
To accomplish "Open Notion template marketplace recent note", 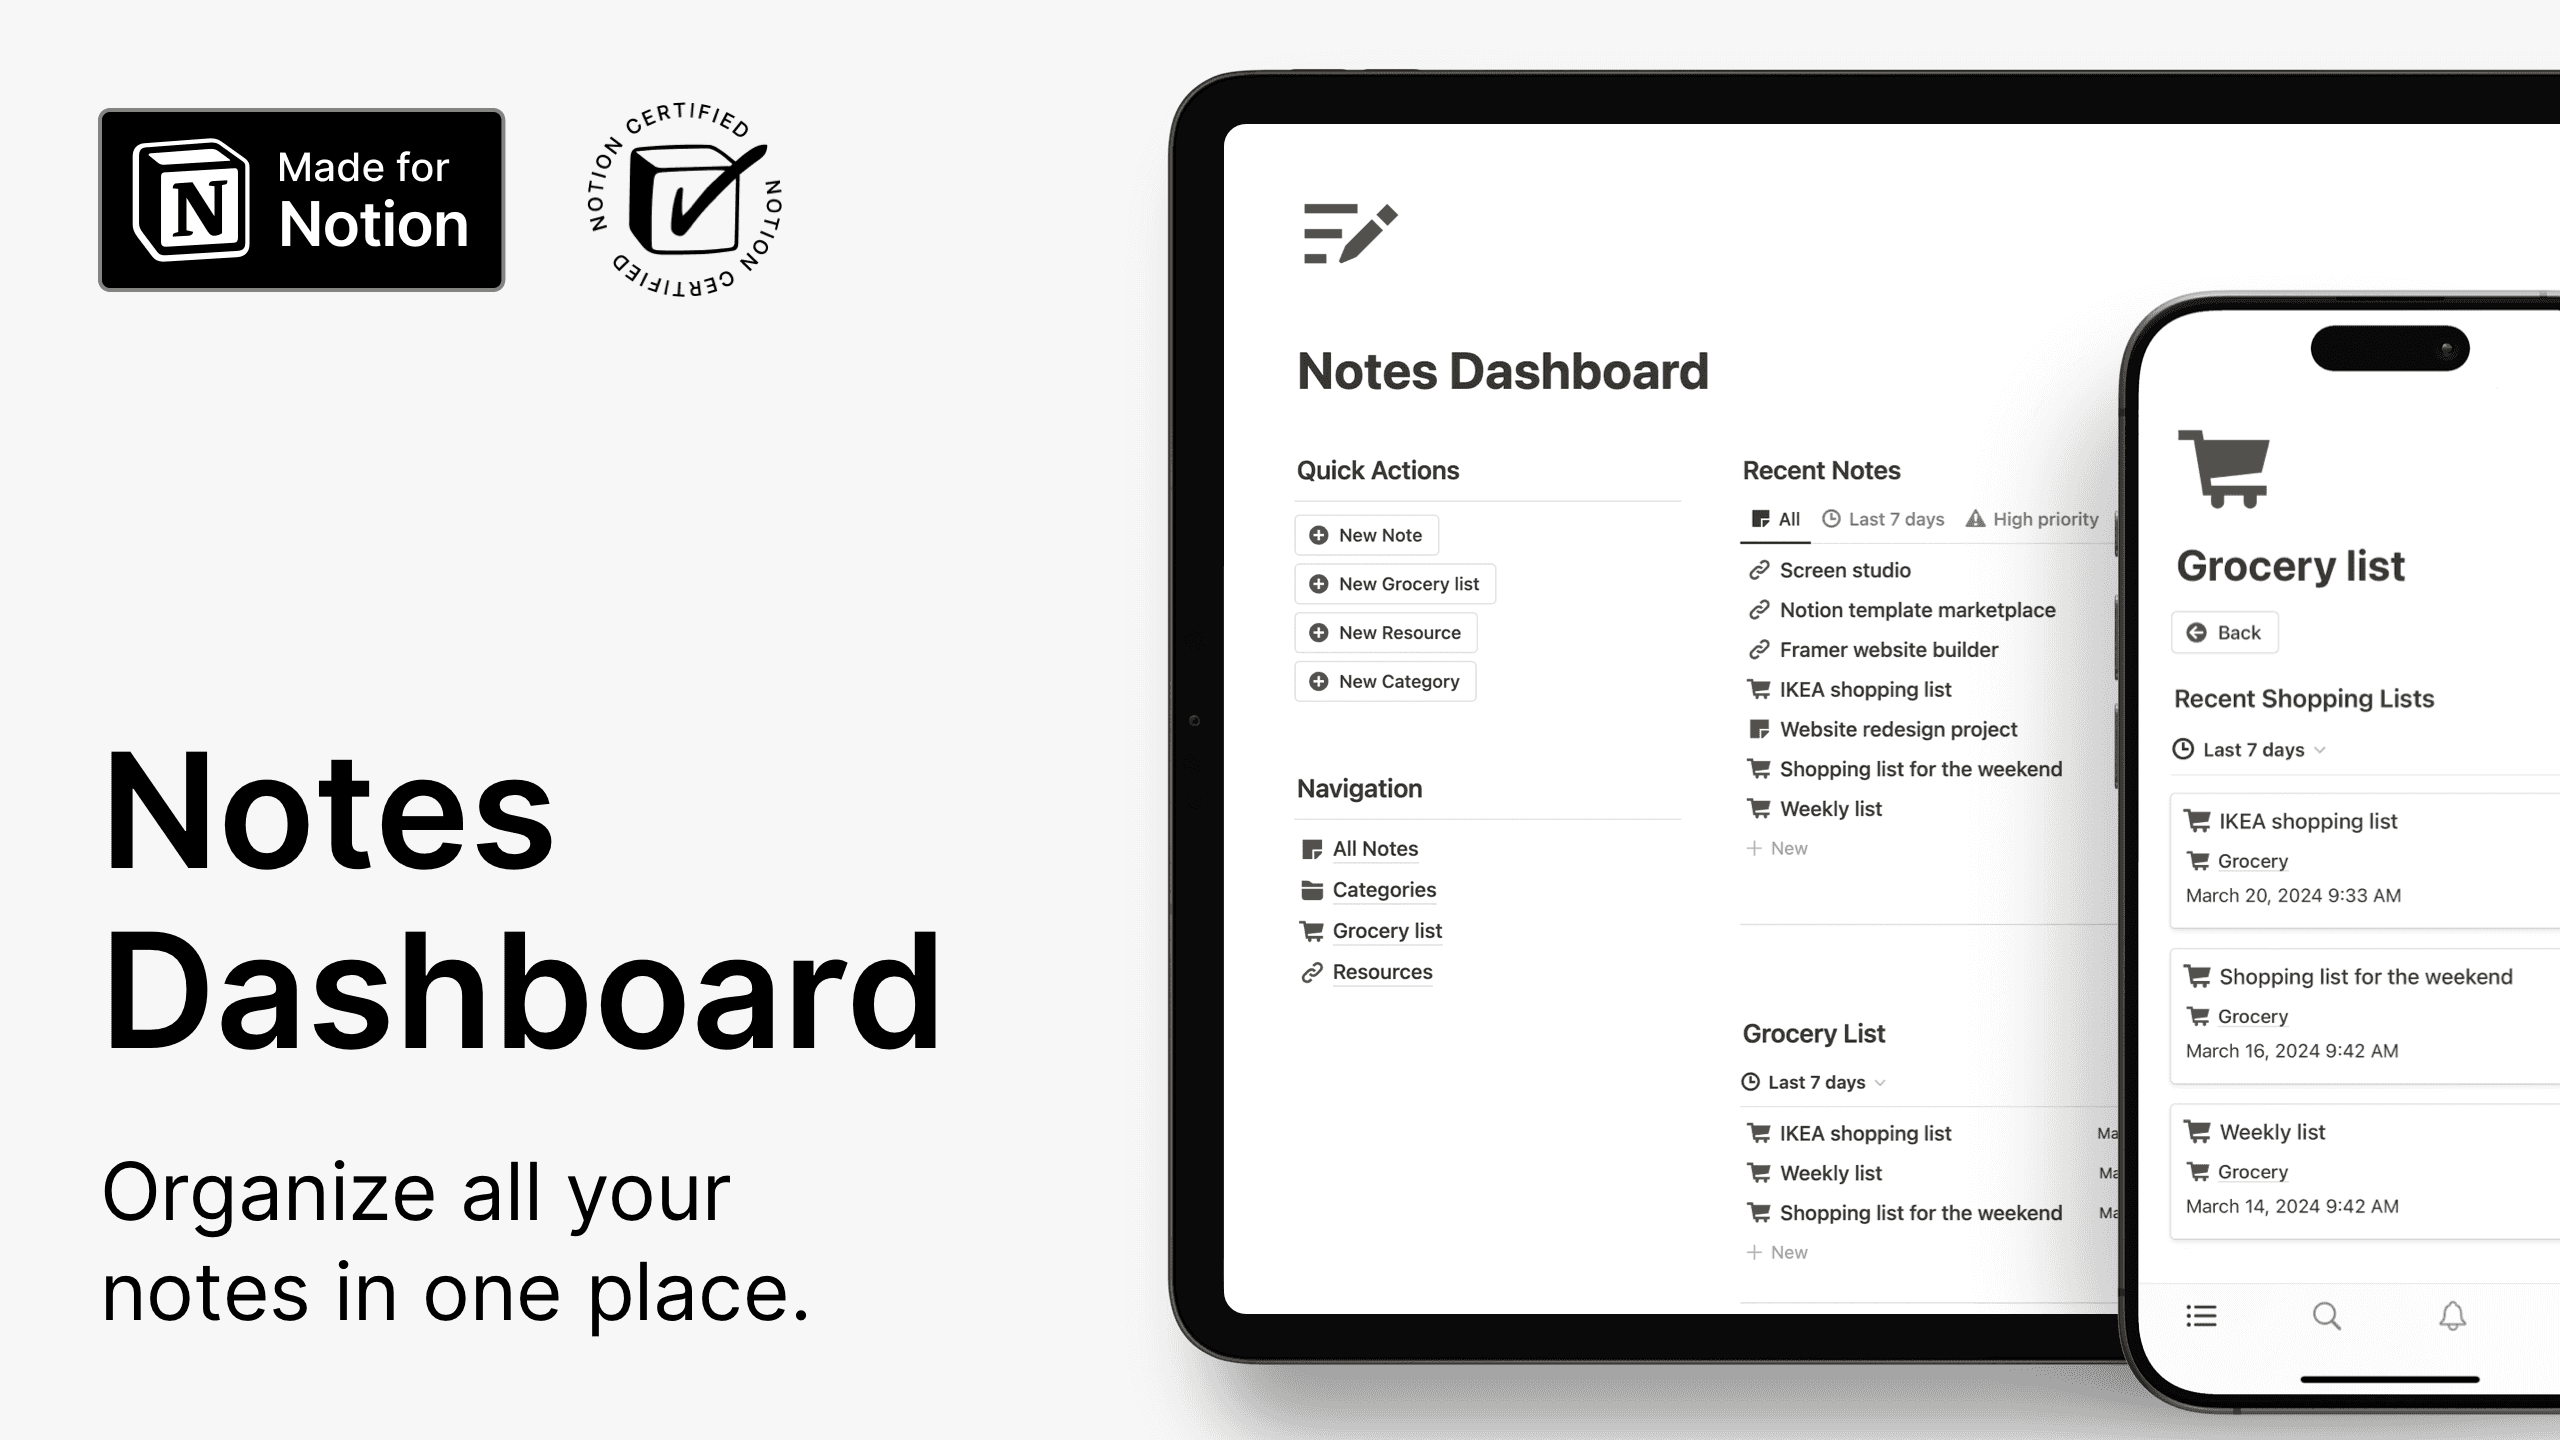I will point(1916,608).
